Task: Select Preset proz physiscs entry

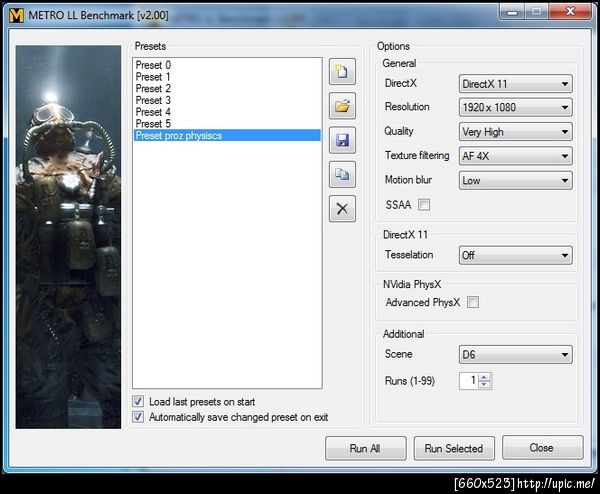Action: pyautogui.click(x=227, y=135)
